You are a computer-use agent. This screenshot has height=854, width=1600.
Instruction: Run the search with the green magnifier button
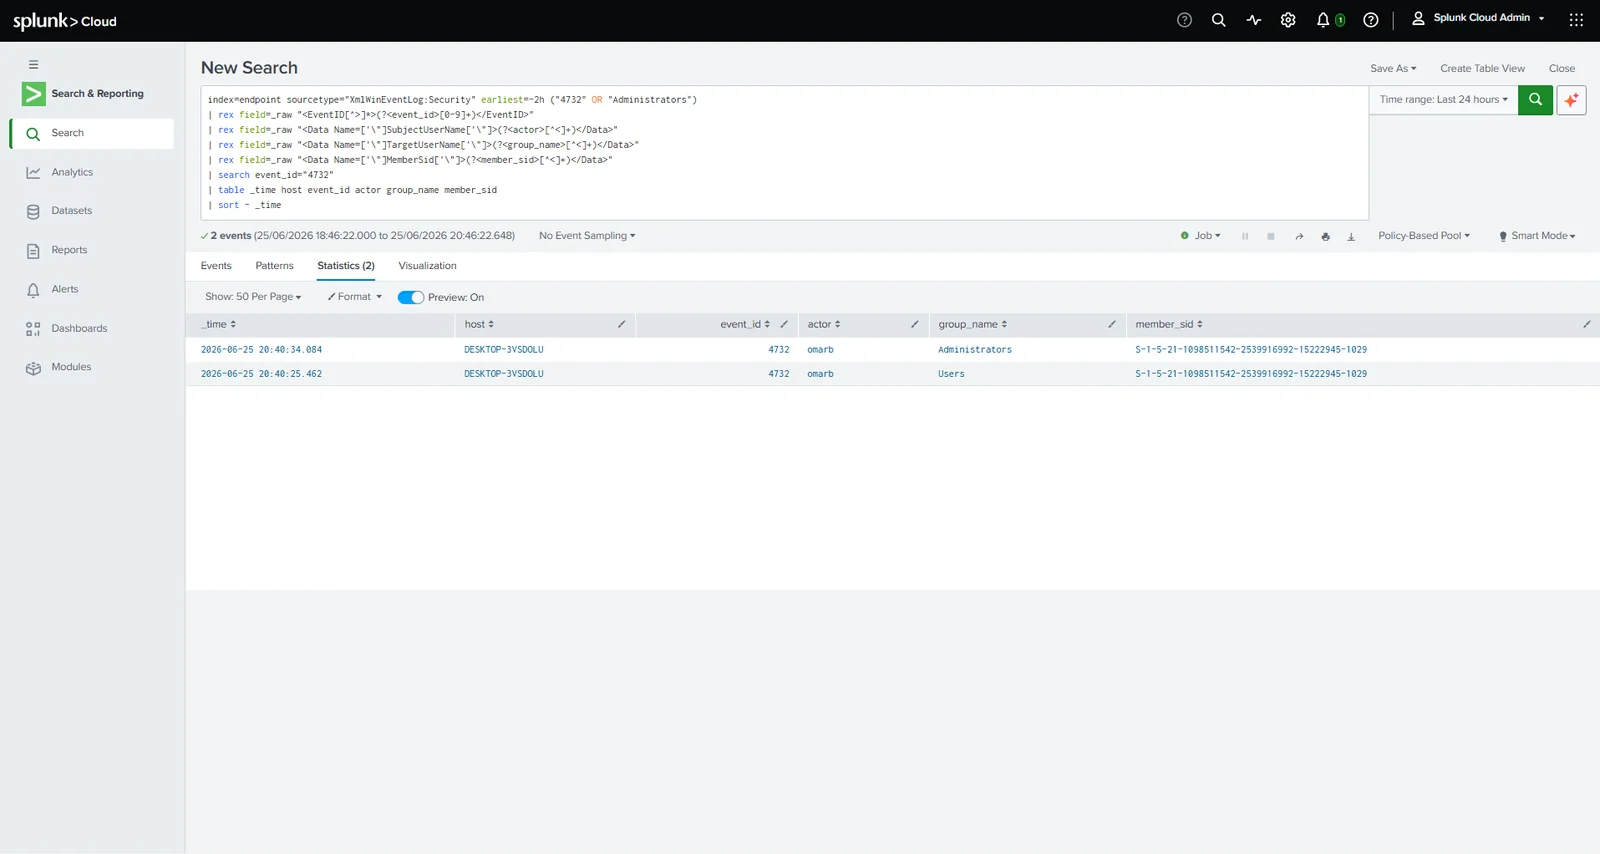(x=1535, y=100)
